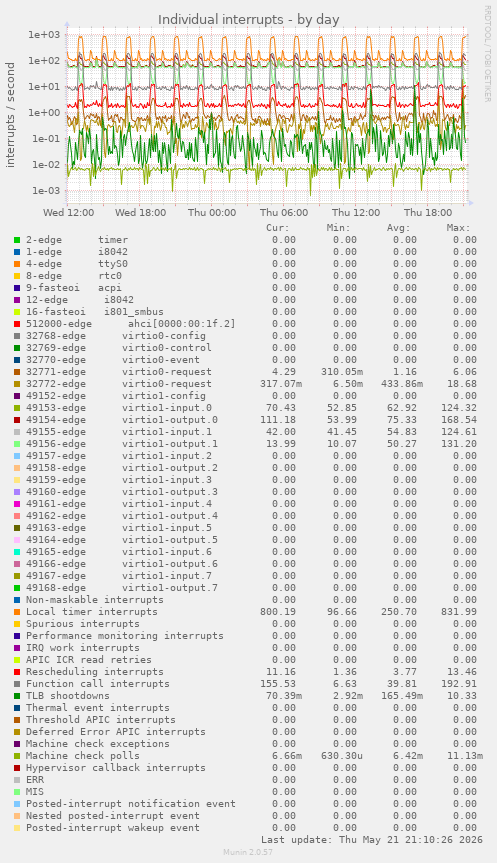Click the orange Local timer interrupts swatch
Image resolution: width=497 pixels, height=863 pixels.
(x=17, y=612)
